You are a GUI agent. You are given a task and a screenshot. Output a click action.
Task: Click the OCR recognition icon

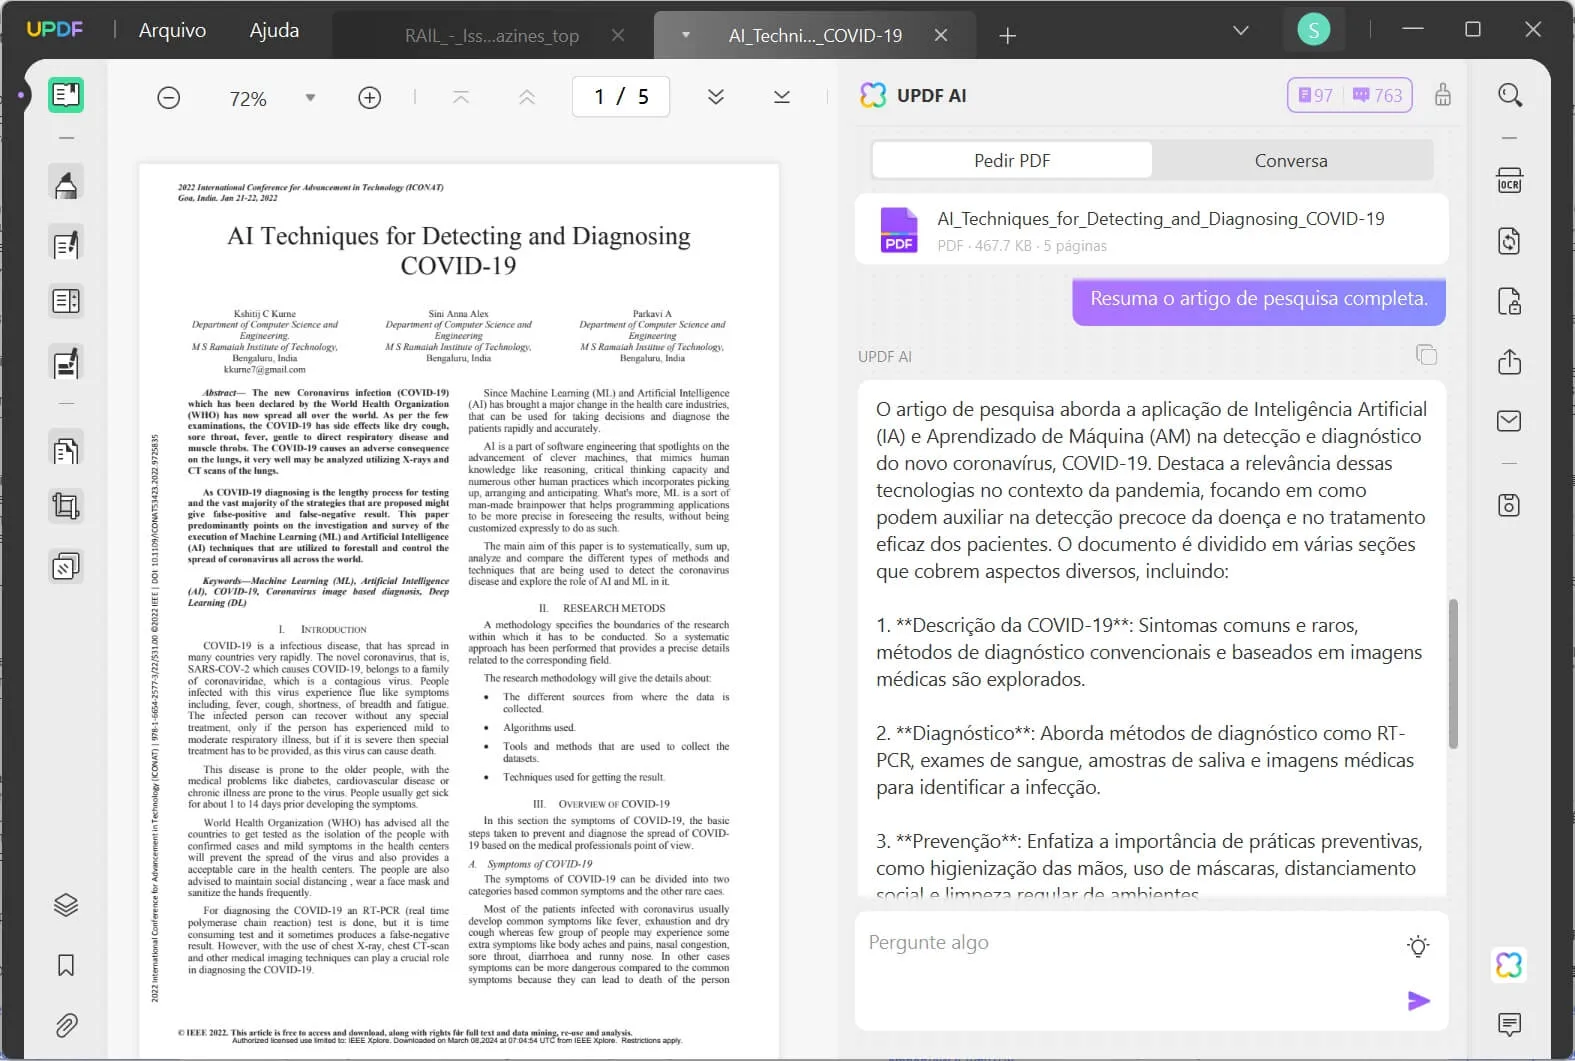pos(1509,181)
